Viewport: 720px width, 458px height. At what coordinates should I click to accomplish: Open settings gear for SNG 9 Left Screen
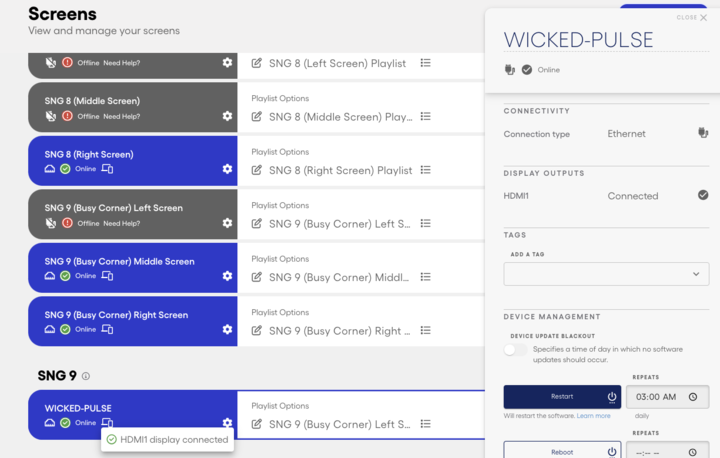(227, 223)
